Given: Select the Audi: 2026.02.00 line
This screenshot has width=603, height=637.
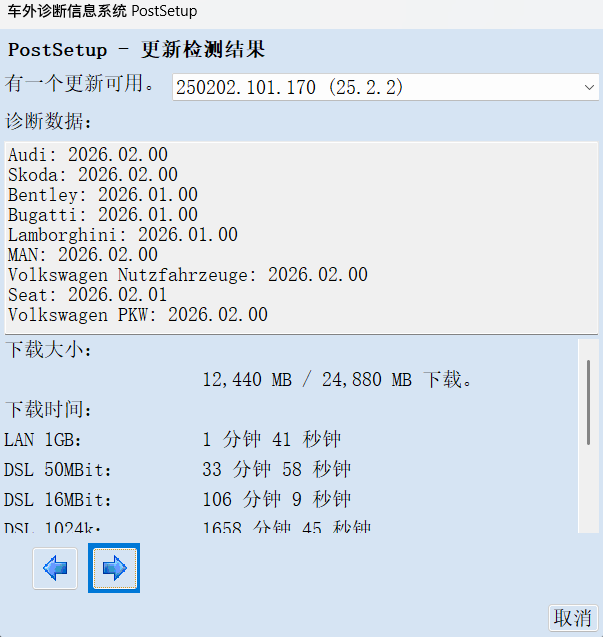Looking at the screenshot, I should (87, 155).
